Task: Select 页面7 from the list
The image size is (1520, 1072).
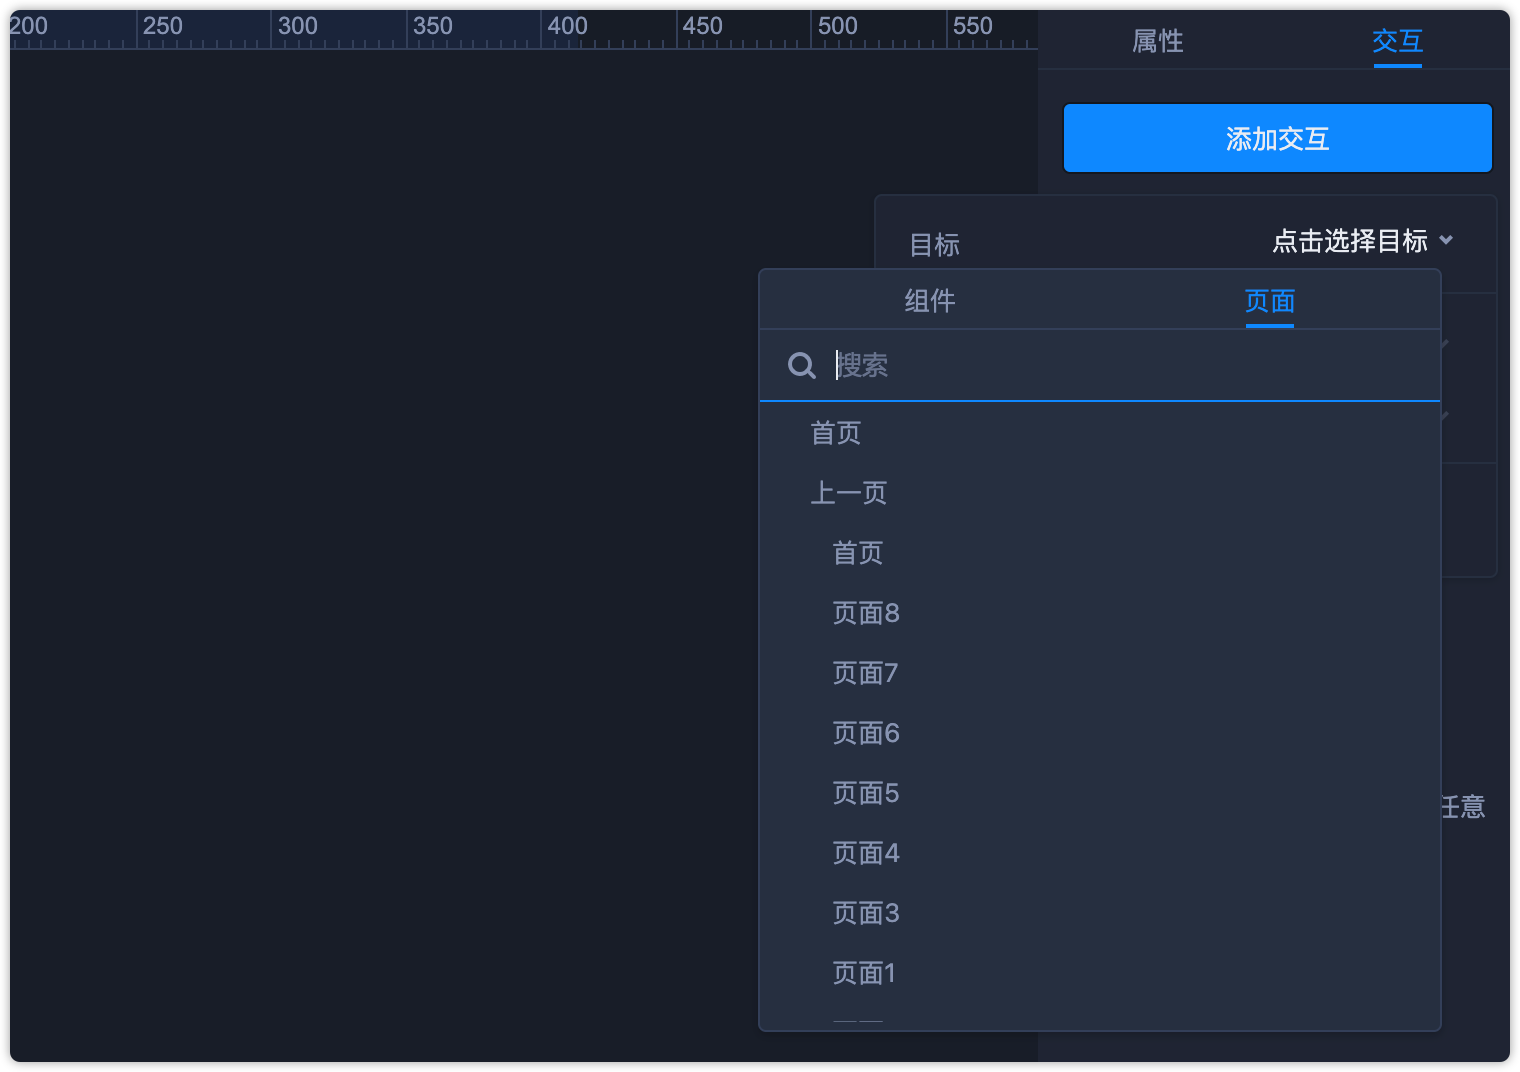Action: click(x=865, y=673)
